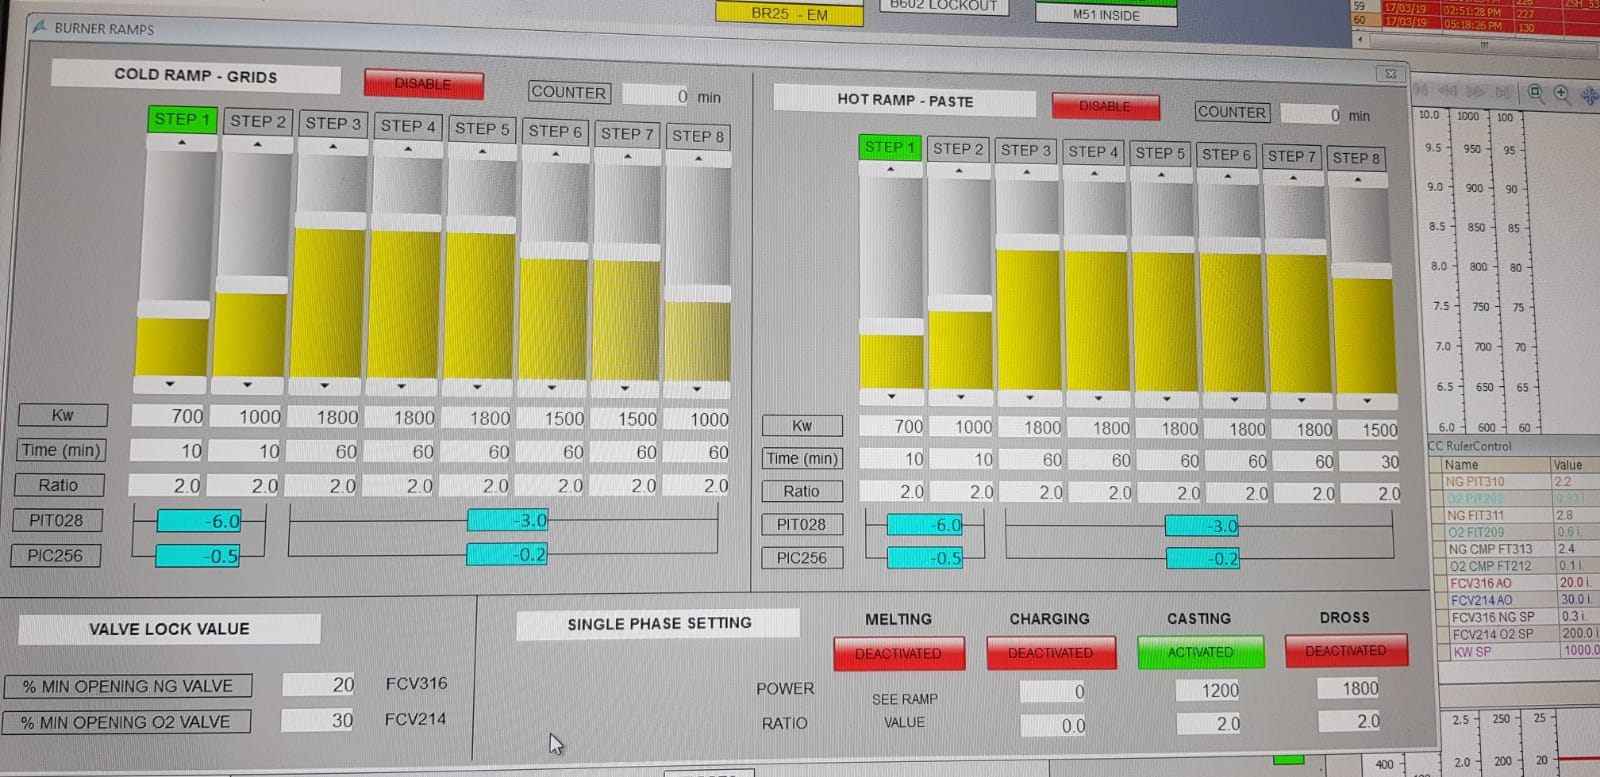Select STEP 1 in Cold Ramp - Grids
Image resolution: width=1600 pixels, height=777 pixels.
[182, 119]
